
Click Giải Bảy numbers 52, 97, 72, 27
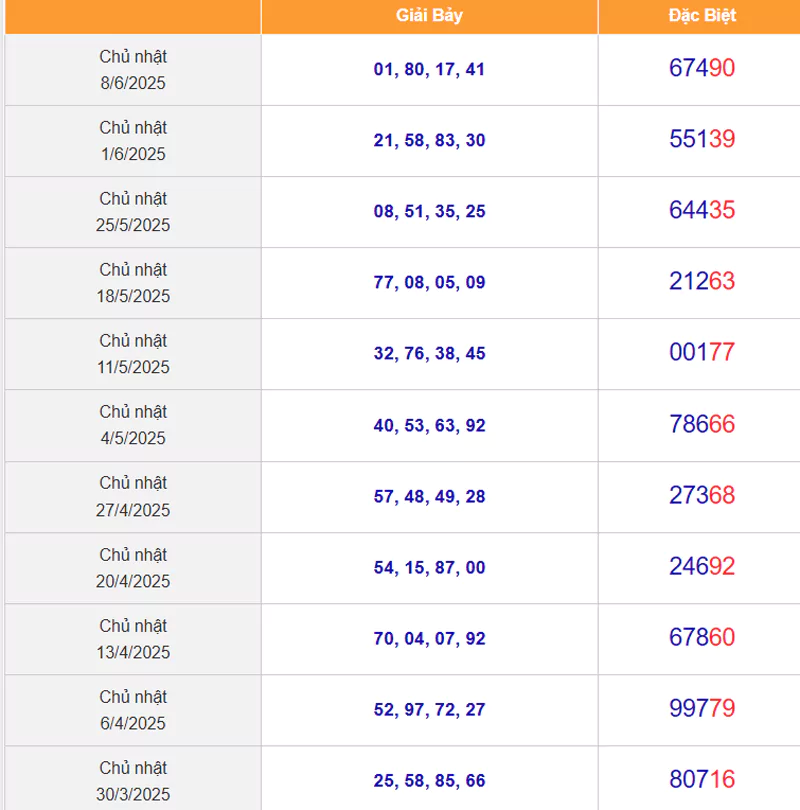(429, 709)
